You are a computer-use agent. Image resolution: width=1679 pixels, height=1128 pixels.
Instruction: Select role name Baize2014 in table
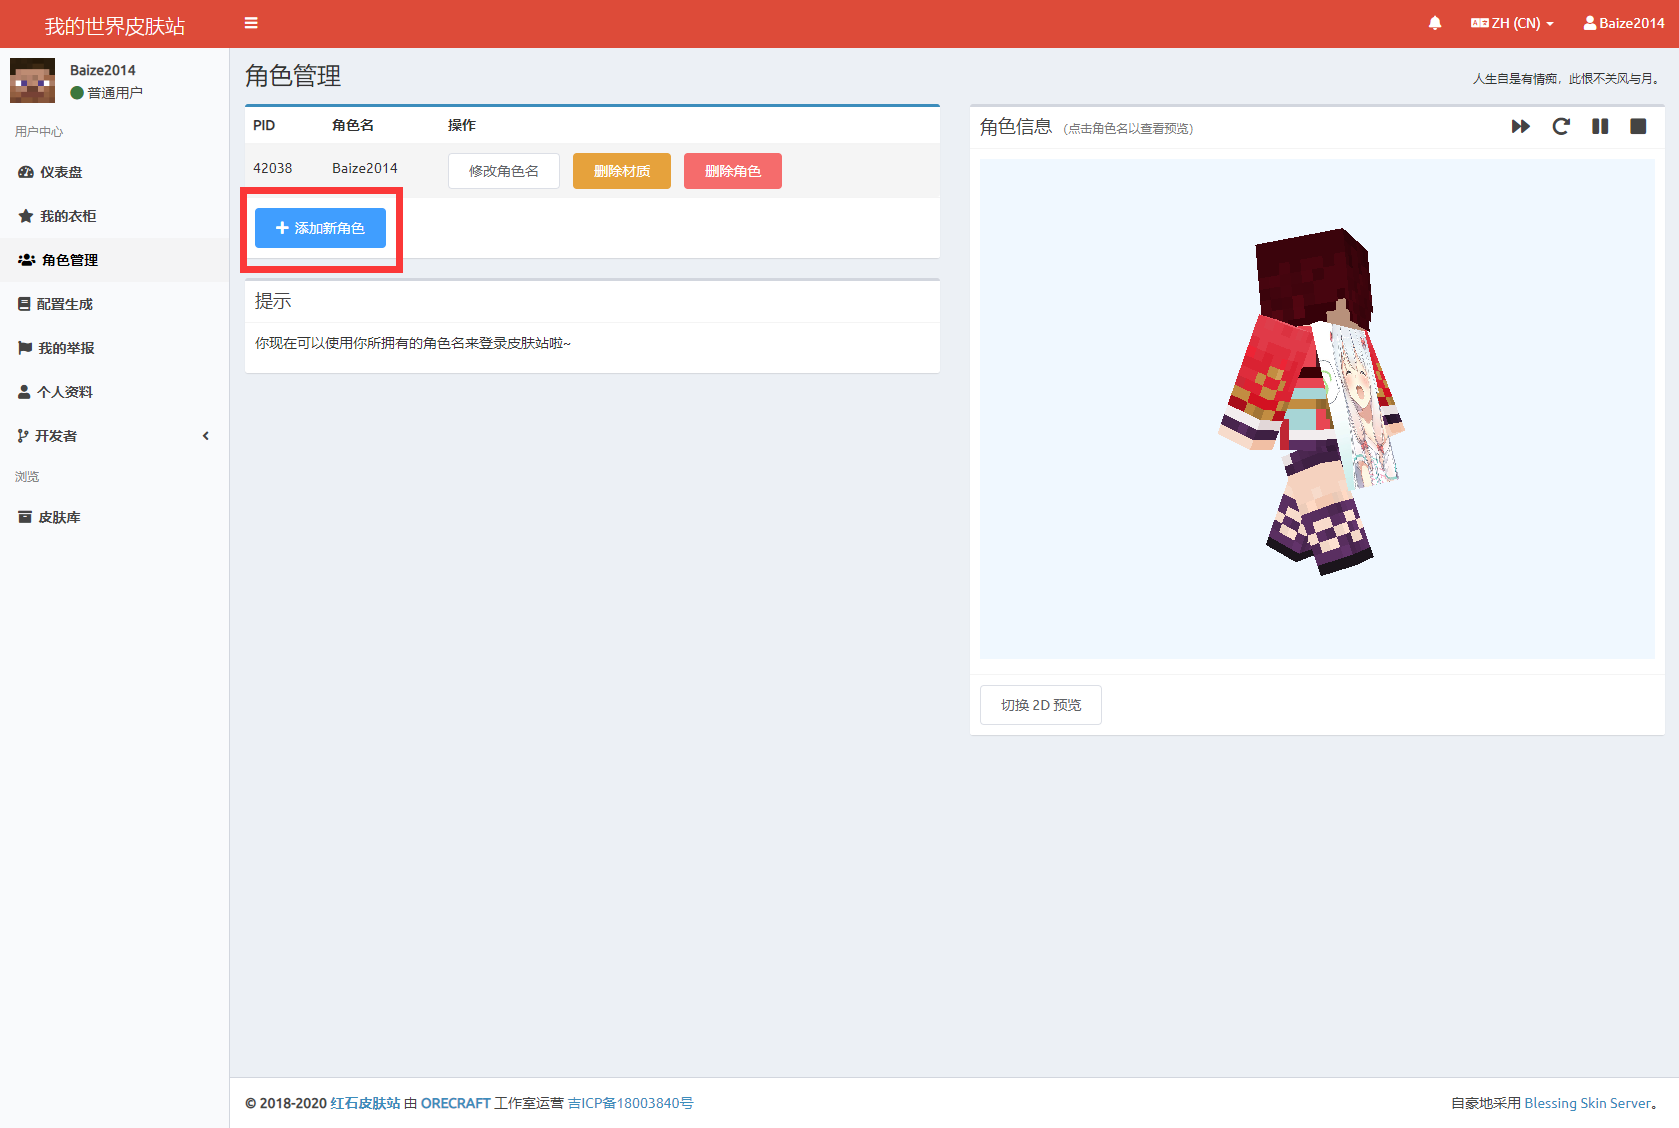point(365,168)
